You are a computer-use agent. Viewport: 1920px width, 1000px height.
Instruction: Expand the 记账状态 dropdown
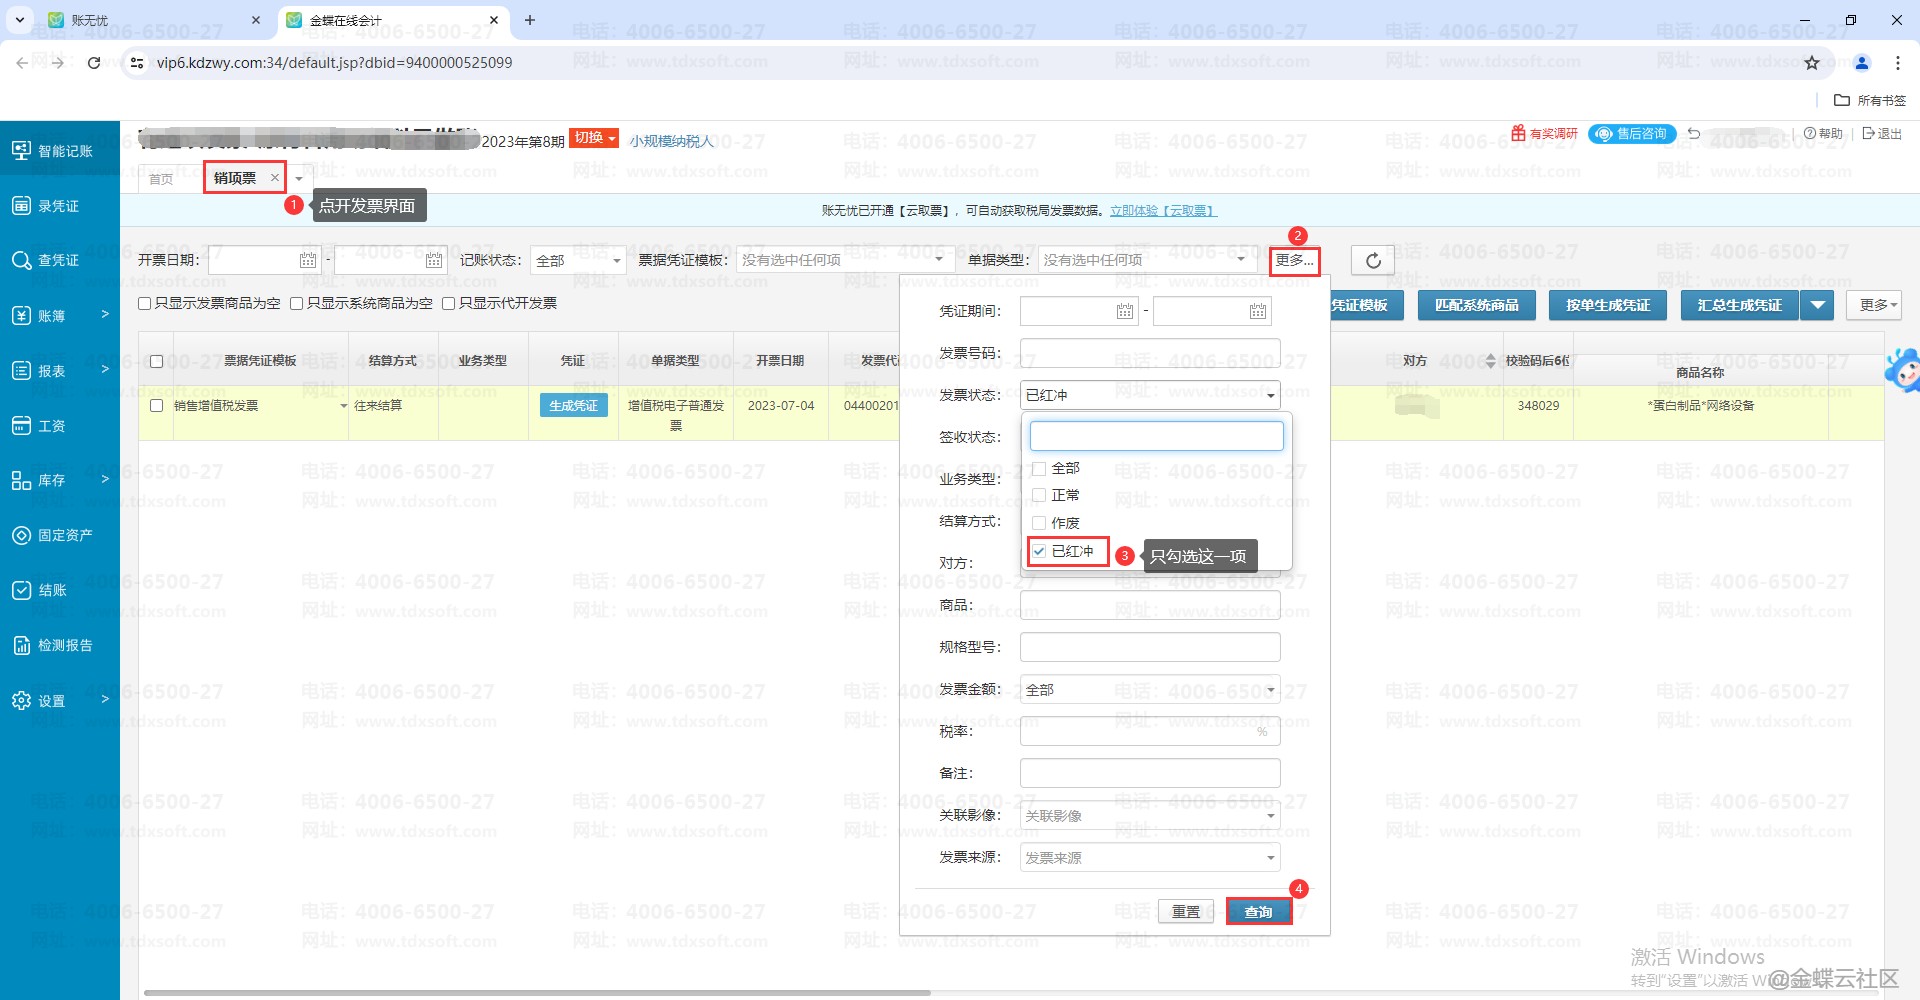pos(578,261)
